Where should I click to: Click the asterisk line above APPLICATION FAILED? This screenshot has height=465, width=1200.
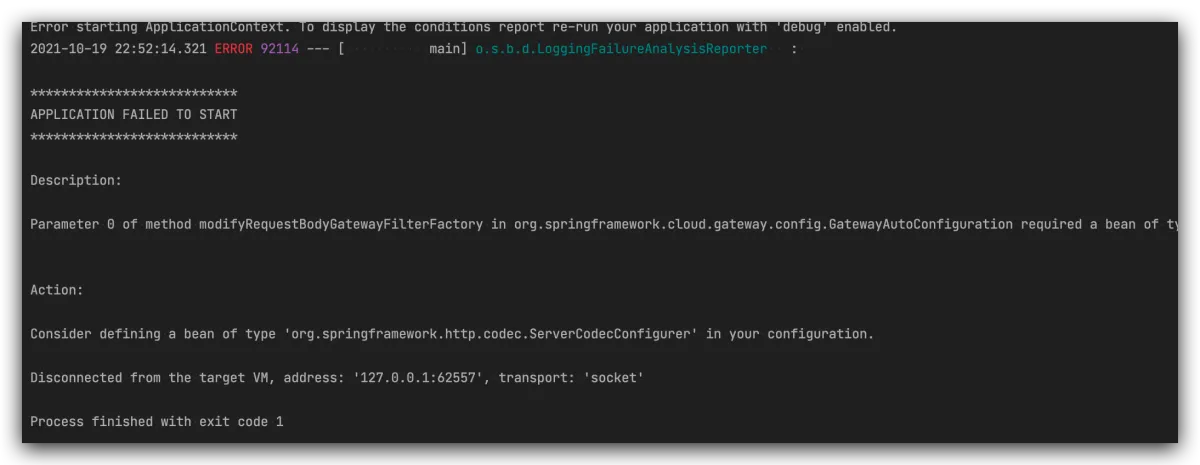click(133, 93)
